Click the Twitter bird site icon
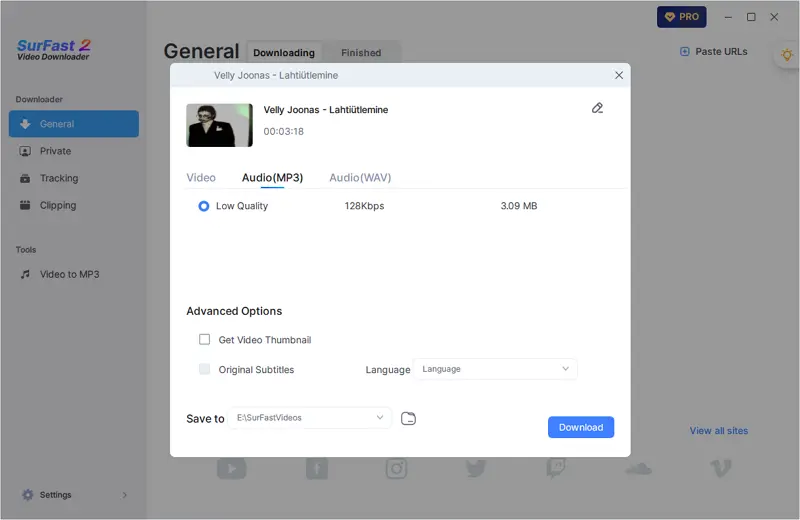The height and width of the screenshot is (520, 800). [x=476, y=468]
